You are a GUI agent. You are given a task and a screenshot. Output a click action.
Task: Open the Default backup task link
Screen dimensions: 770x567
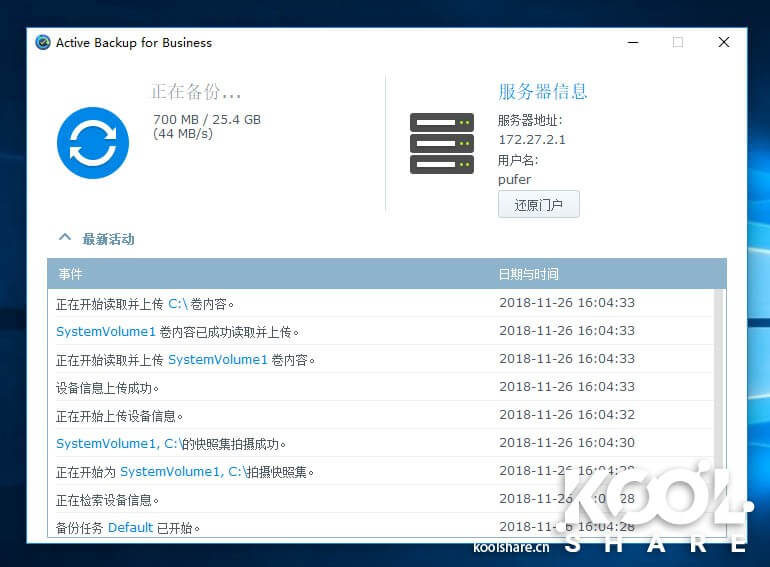(x=130, y=528)
